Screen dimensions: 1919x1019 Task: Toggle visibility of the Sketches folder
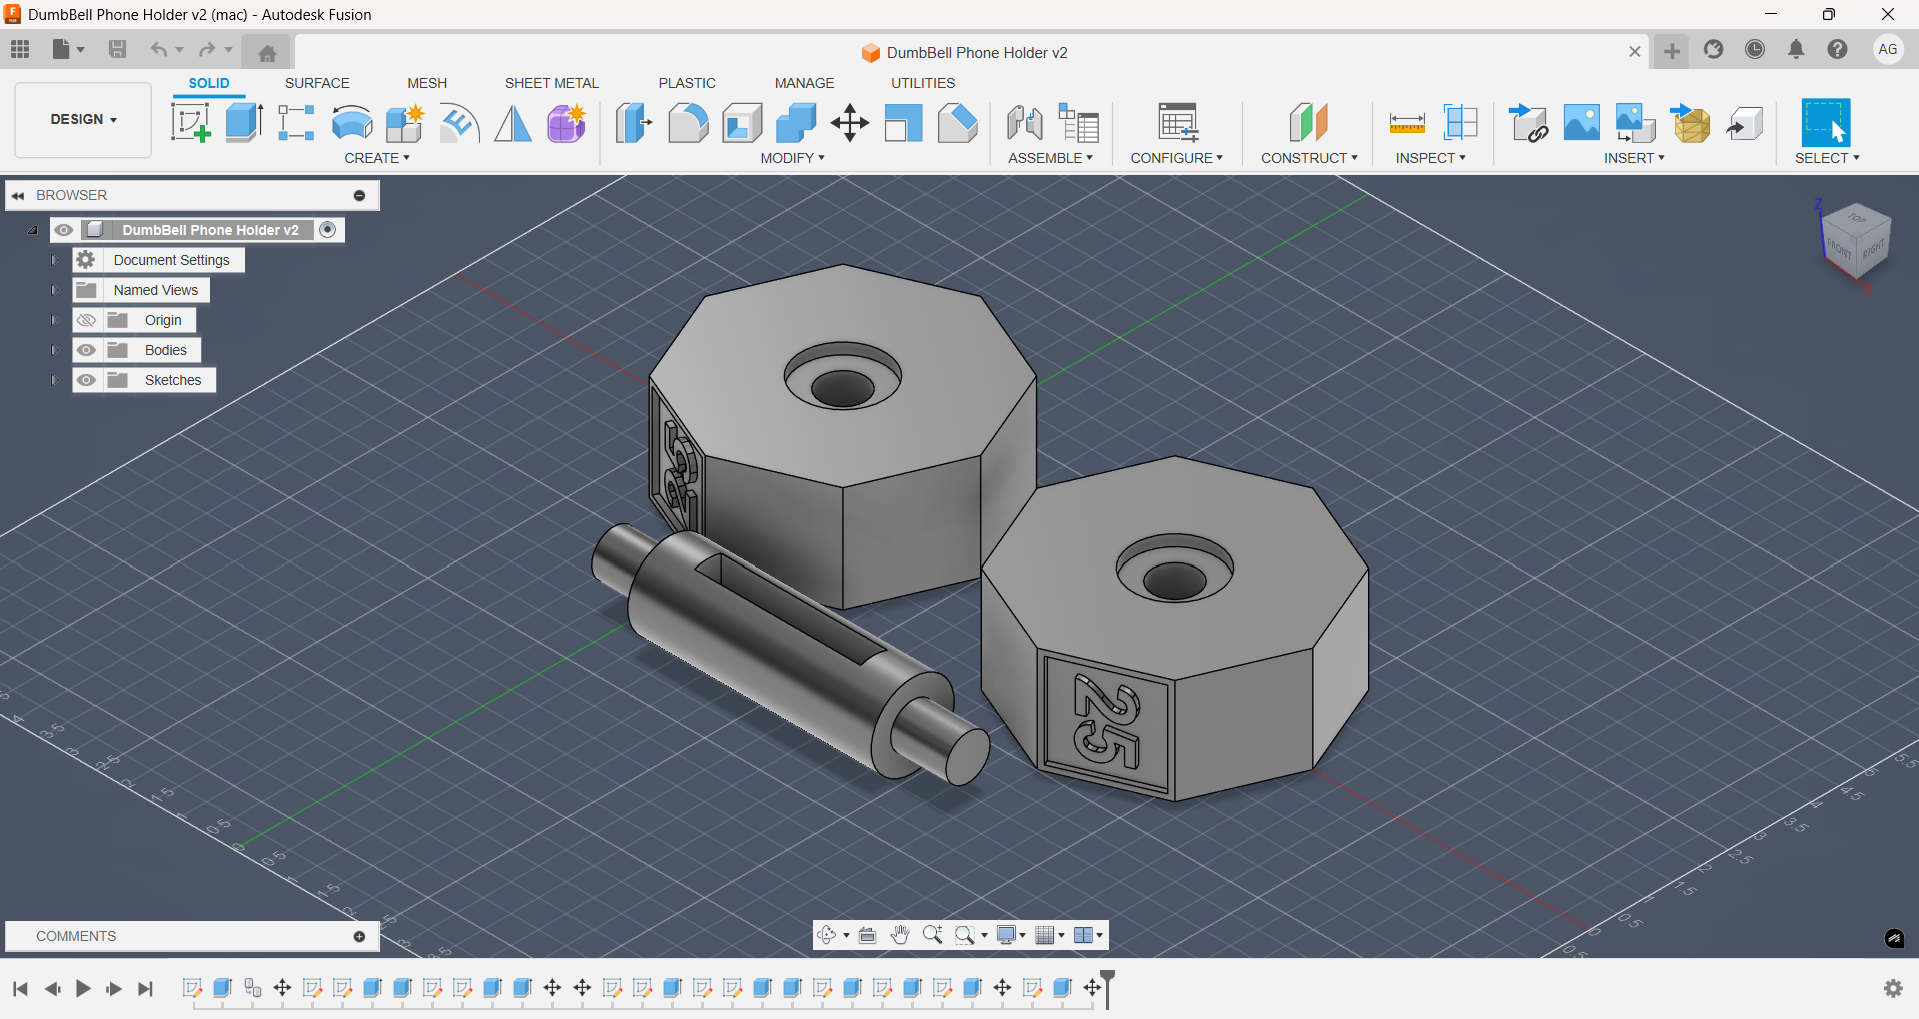point(87,380)
